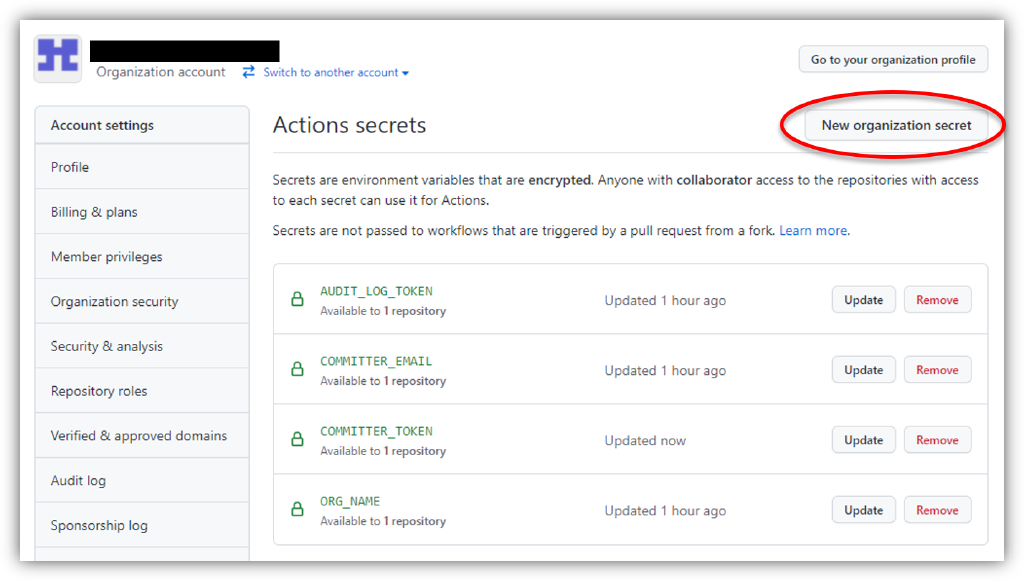Update the ORG_NAME secret
The image size is (1024, 581).
pyautogui.click(x=863, y=509)
